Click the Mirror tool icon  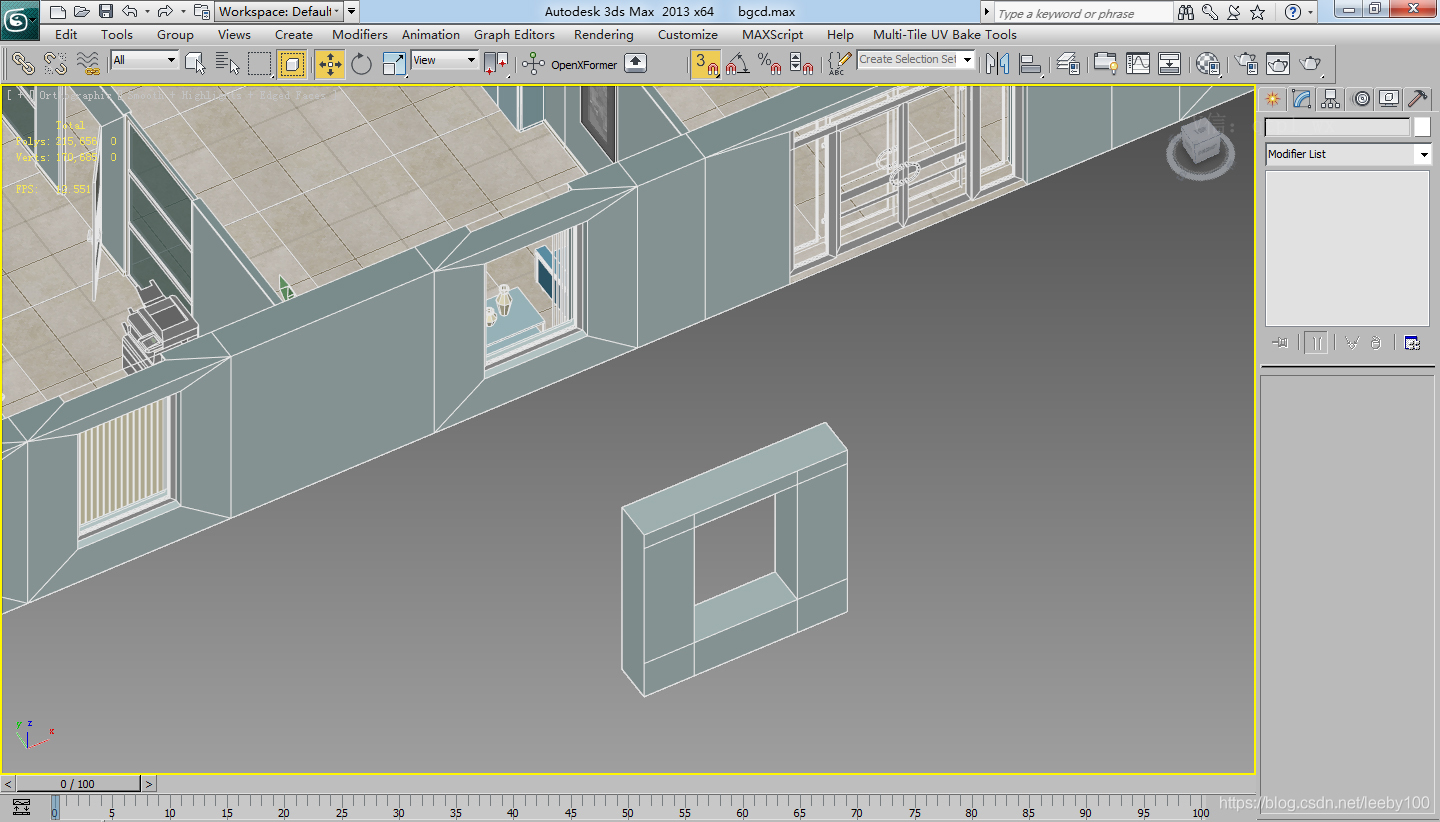click(997, 64)
